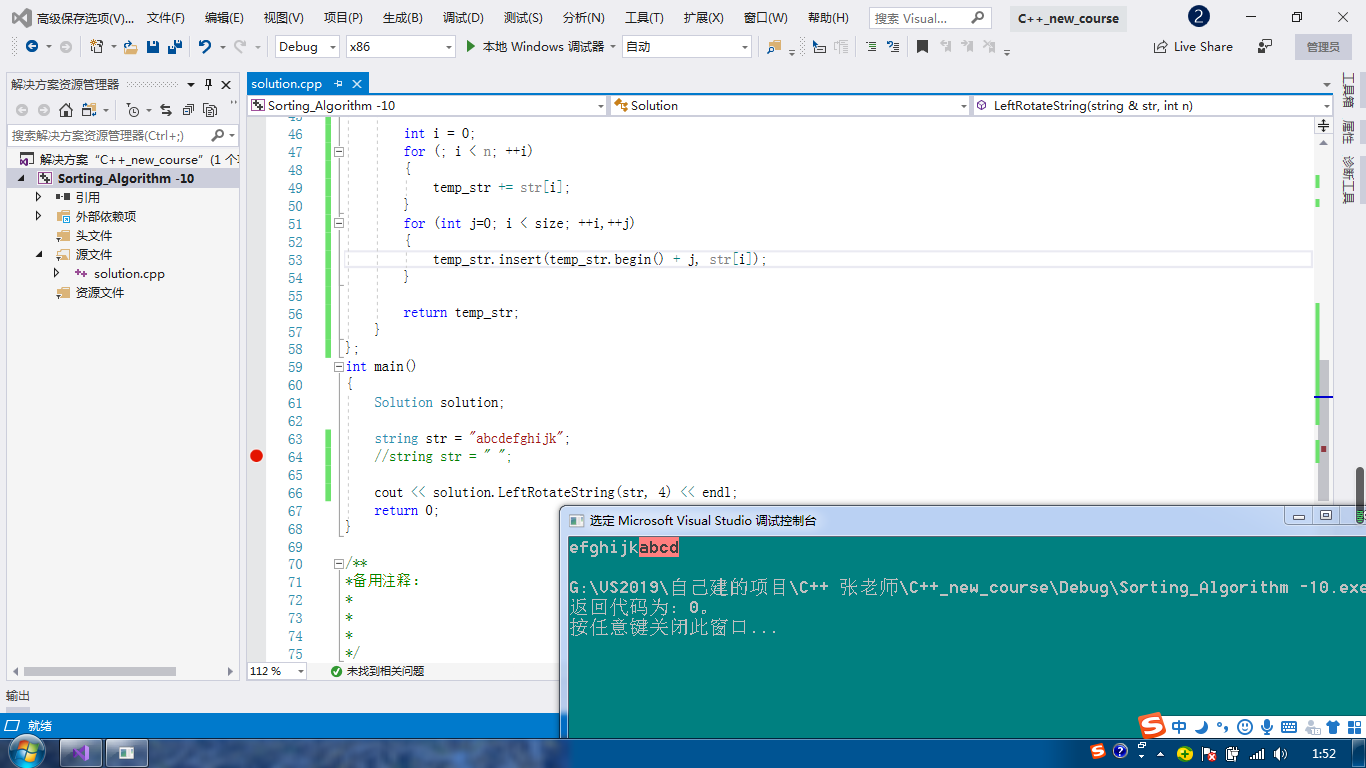Click the 管理员 button

tap(1322, 46)
